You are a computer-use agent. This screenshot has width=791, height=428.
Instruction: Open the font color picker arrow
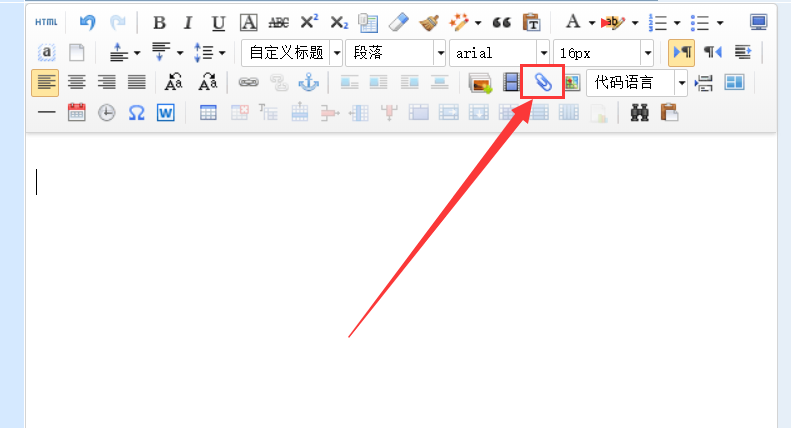[592, 22]
